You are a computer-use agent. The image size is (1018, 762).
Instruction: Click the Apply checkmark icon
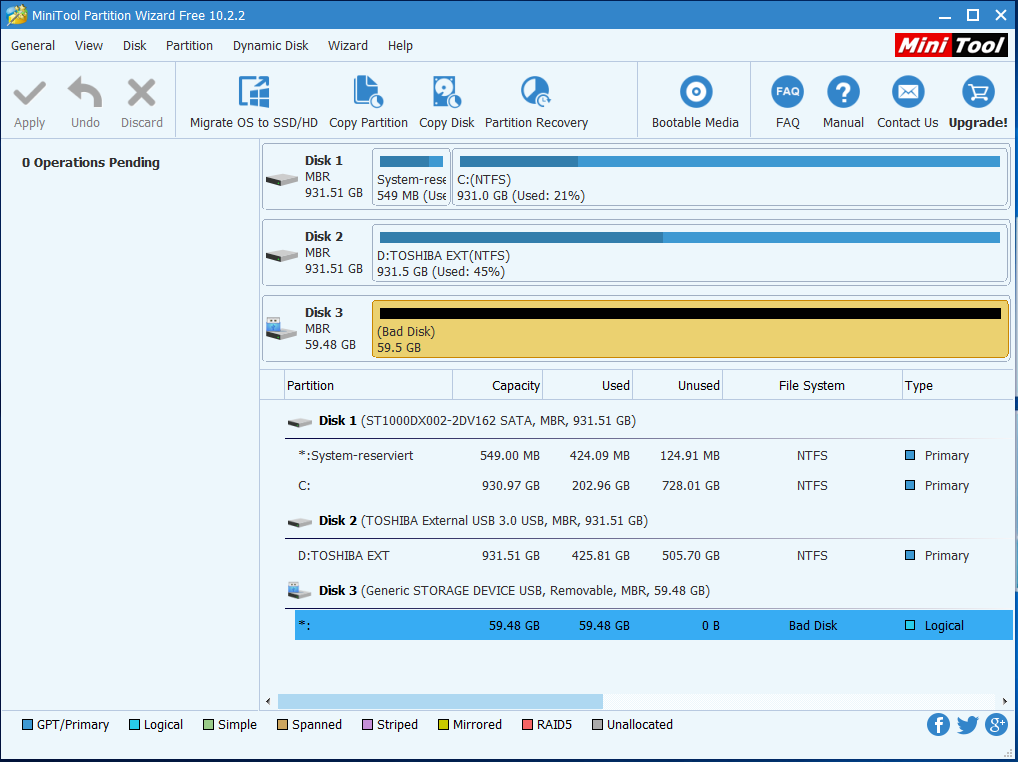[x=30, y=93]
